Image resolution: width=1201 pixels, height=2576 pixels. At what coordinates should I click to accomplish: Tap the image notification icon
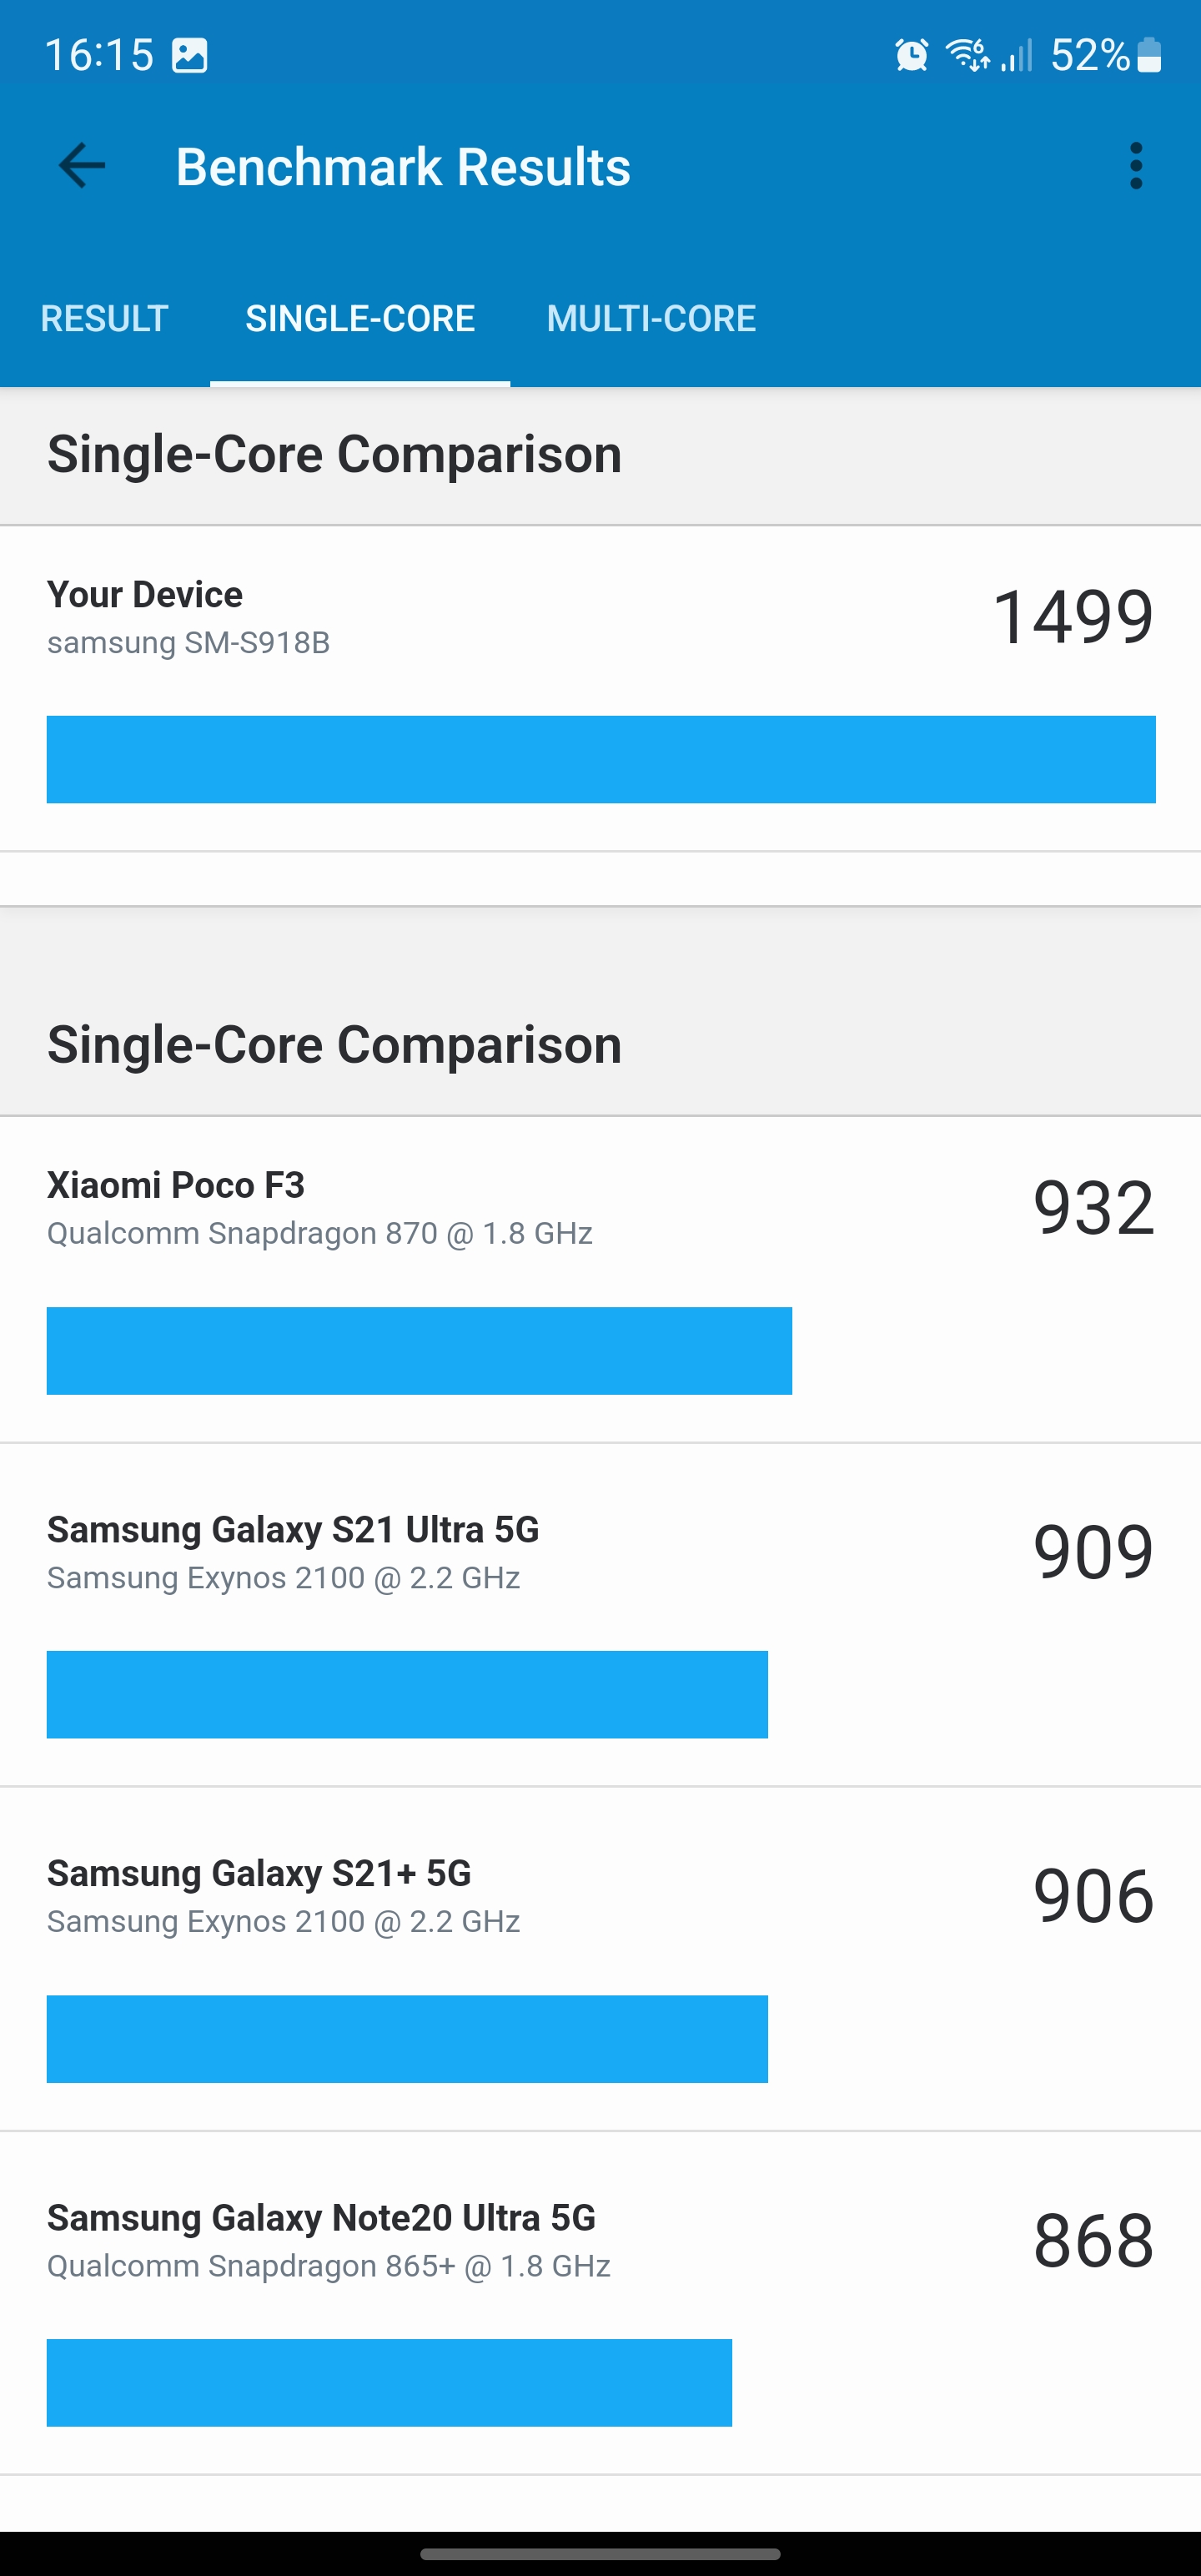coord(190,55)
